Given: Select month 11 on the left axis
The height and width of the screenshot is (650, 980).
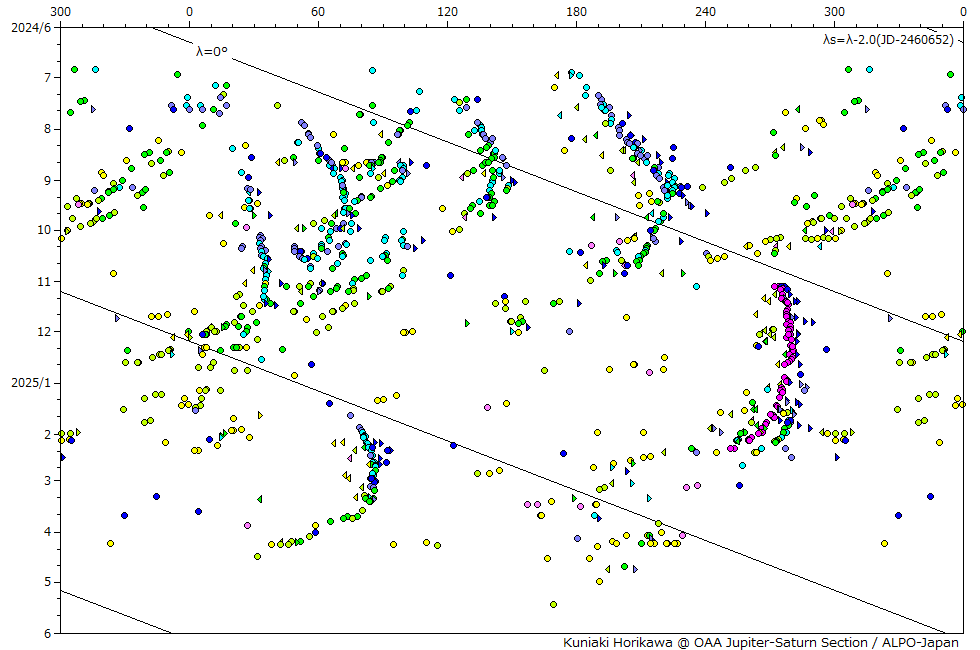Looking at the screenshot, I should click(44, 281).
